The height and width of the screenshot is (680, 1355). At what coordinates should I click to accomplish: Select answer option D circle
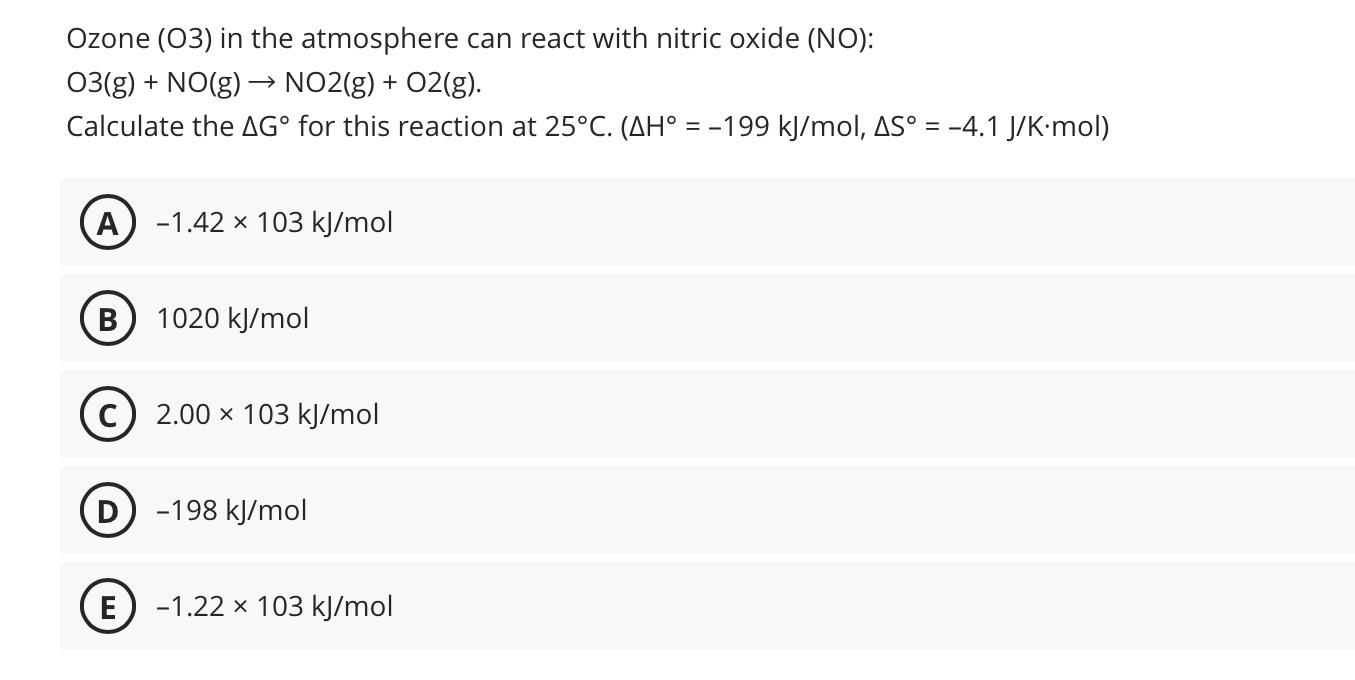click(106, 510)
